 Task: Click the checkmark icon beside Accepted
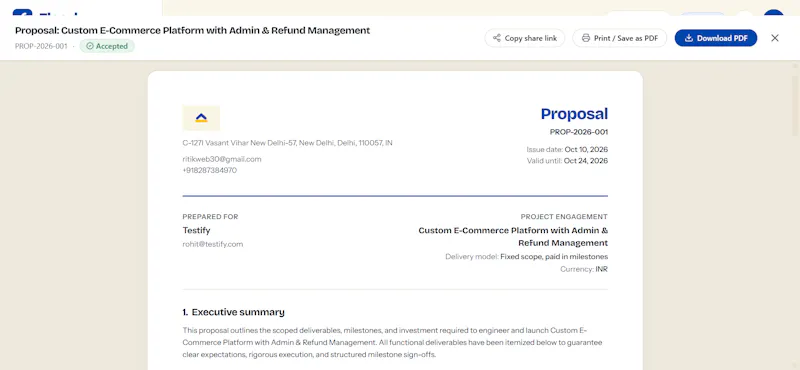click(x=90, y=46)
